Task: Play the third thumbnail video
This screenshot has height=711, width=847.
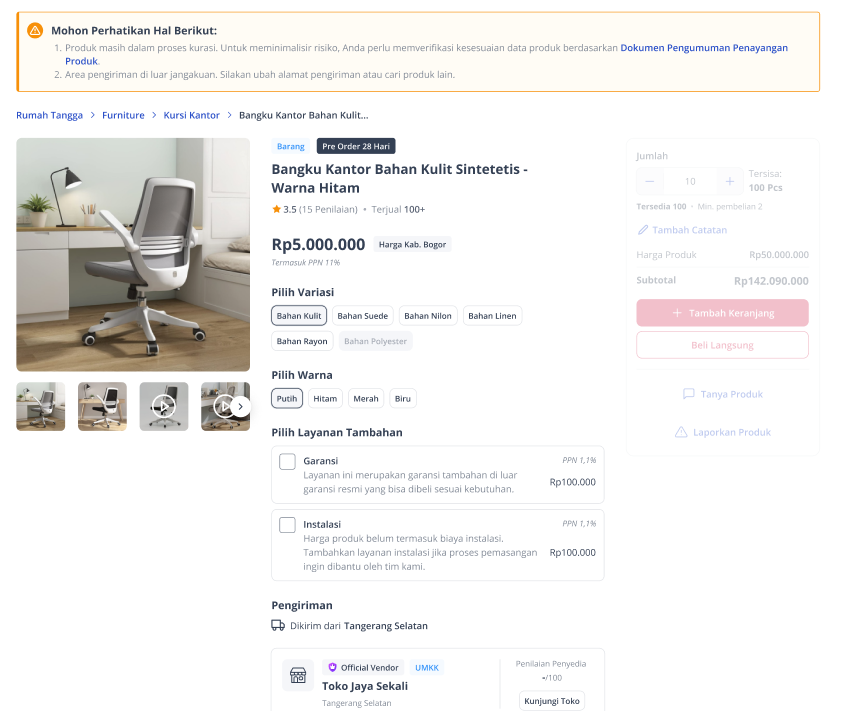Action: click(x=164, y=406)
